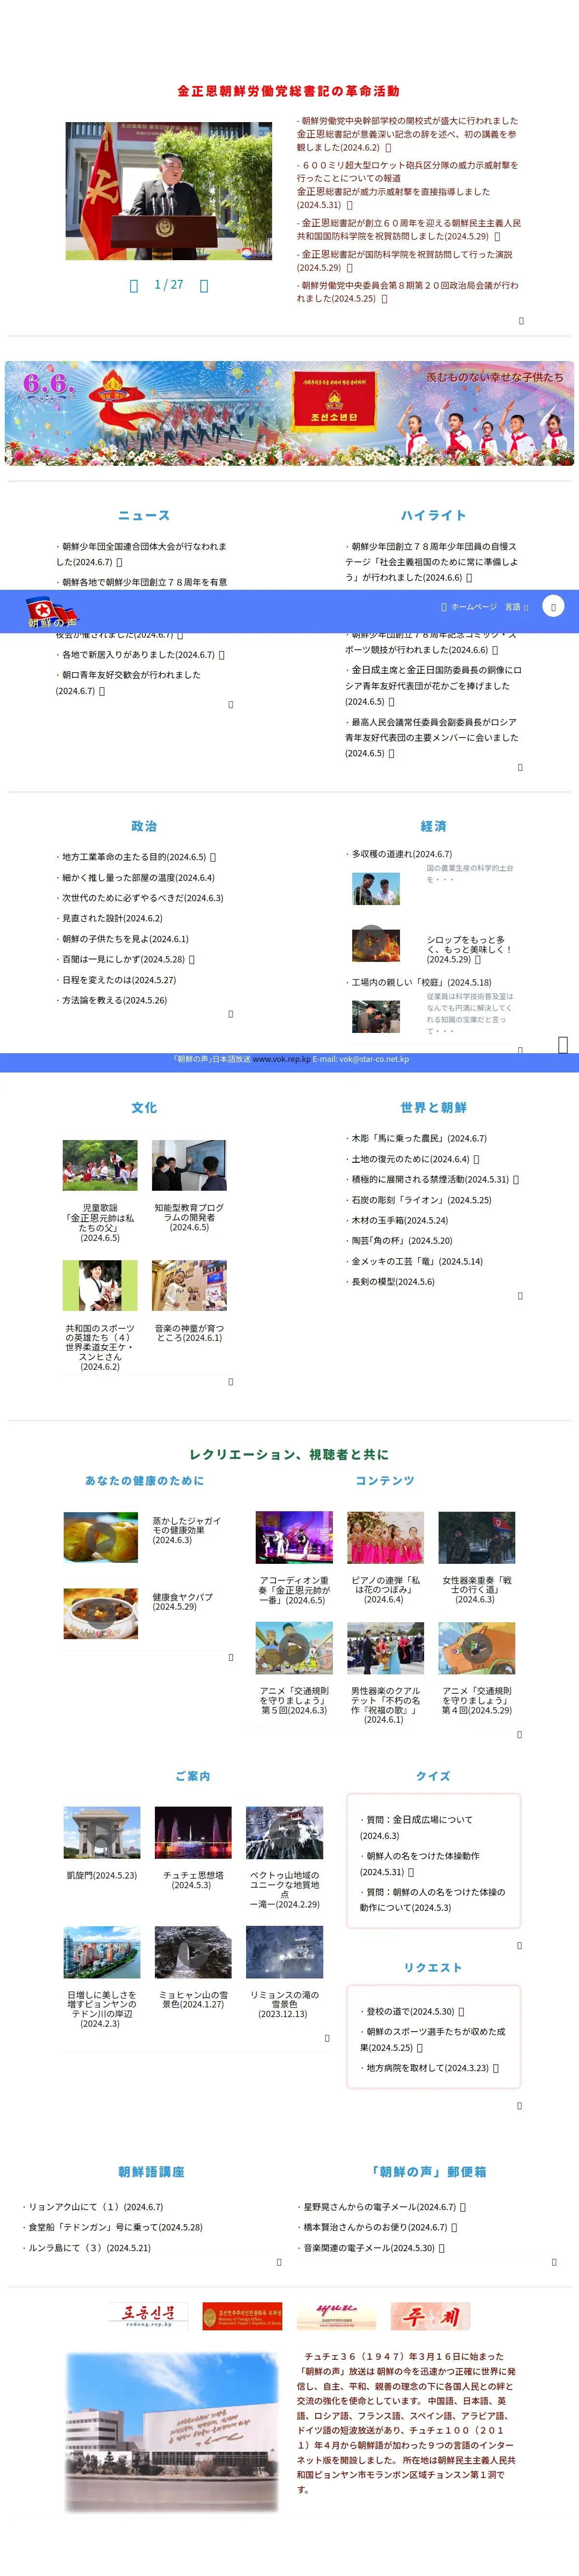This screenshot has width=579, height=2576.
Task: Play the traffic rules anime episode 5 video
Action: coord(294,1647)
